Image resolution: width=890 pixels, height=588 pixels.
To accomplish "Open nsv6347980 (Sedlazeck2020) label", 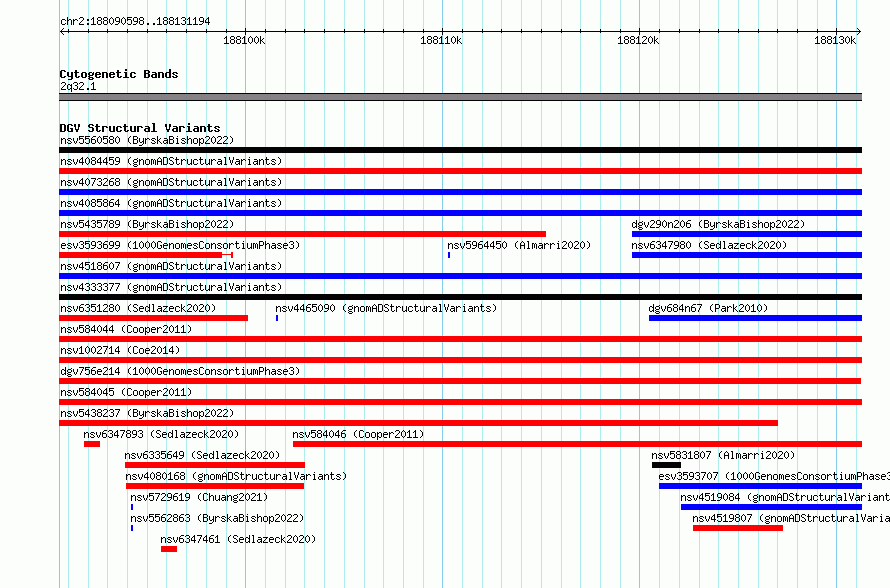I will tap(709, 245).
